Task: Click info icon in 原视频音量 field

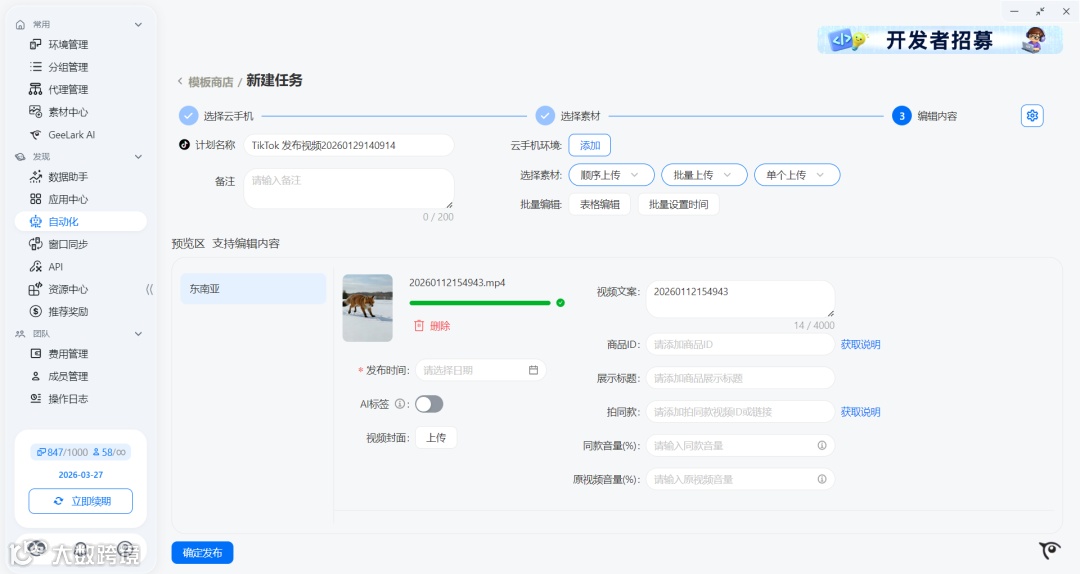Action: pyautogui.click(x=822, y=479)
